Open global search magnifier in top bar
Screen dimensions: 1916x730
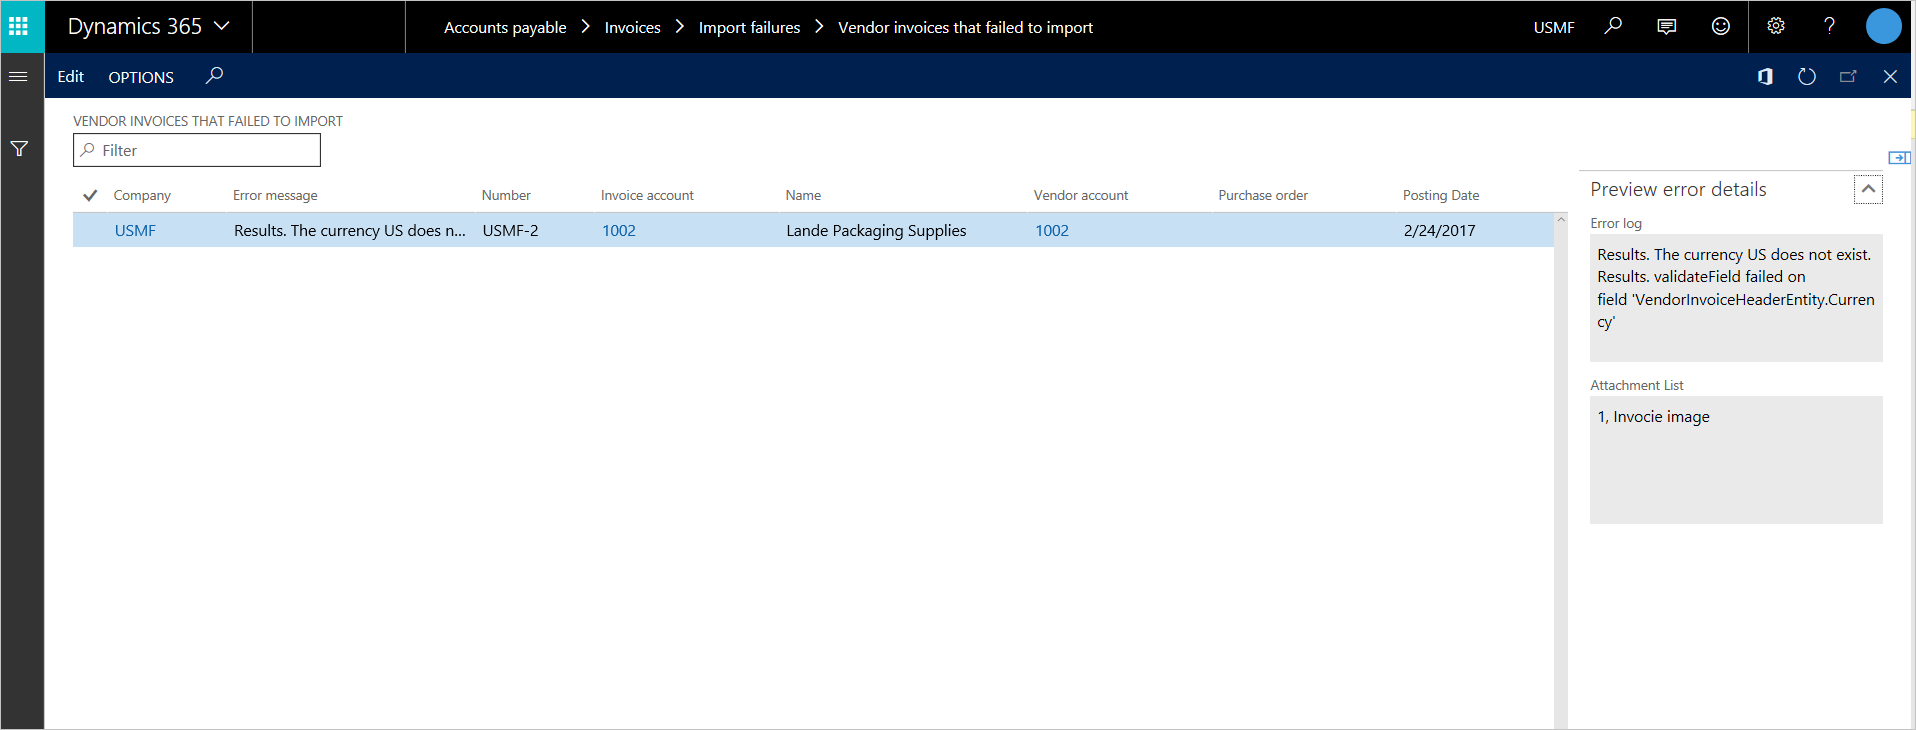pyautogui.click(x=1613, y=26)
